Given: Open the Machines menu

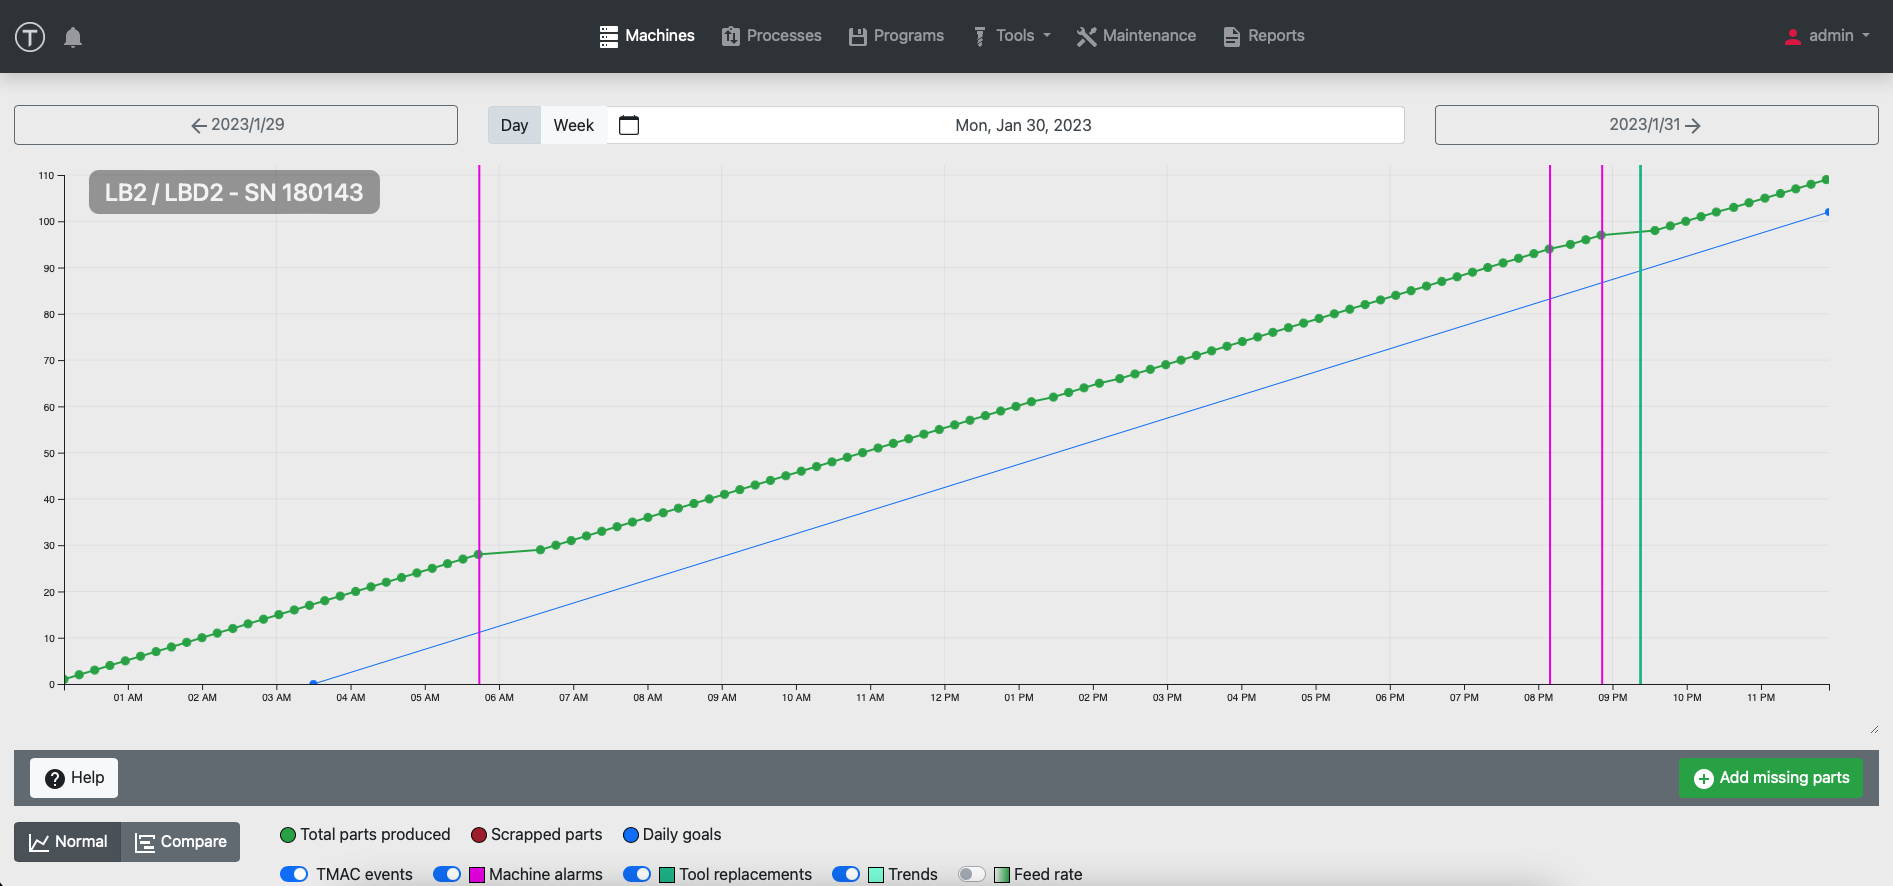Looking at the screenshot, I should click(647, 36).
